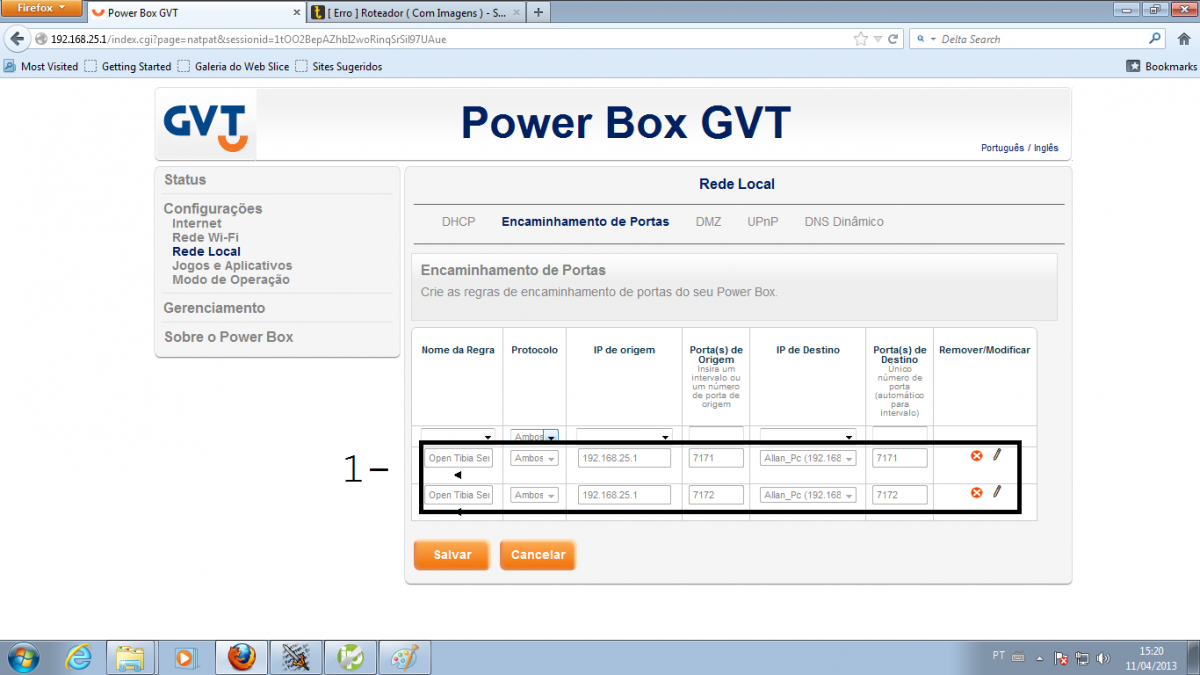Expand the new rule IP de origem dropdown
Screen dimensions: 1200x675
(625, 436)
